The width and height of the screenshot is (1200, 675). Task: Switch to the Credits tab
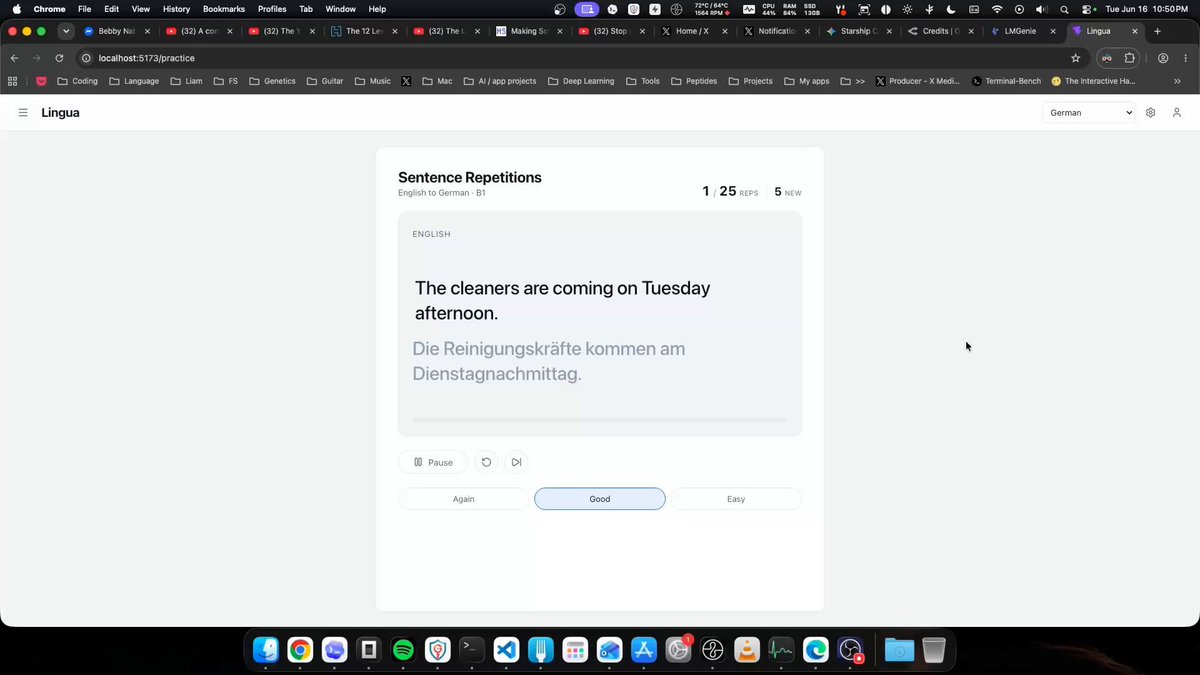940,31
